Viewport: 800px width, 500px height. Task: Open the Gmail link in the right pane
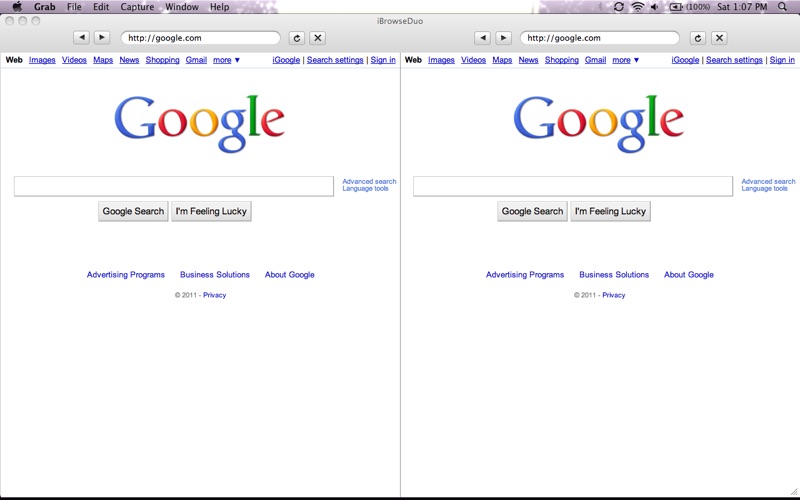(595, 60)
